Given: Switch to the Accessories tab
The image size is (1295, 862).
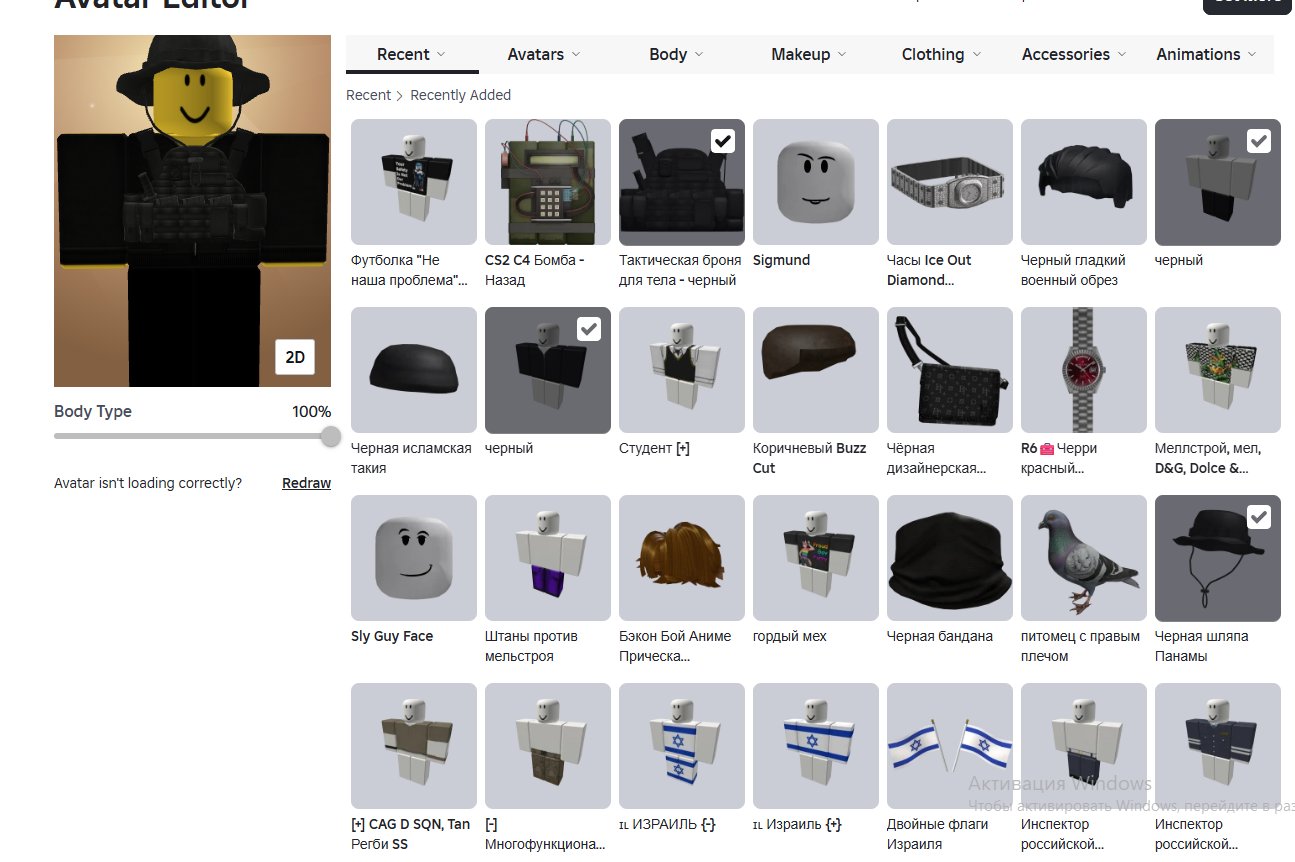Looking at the screenshot, I should click(x=1074, y=55).
